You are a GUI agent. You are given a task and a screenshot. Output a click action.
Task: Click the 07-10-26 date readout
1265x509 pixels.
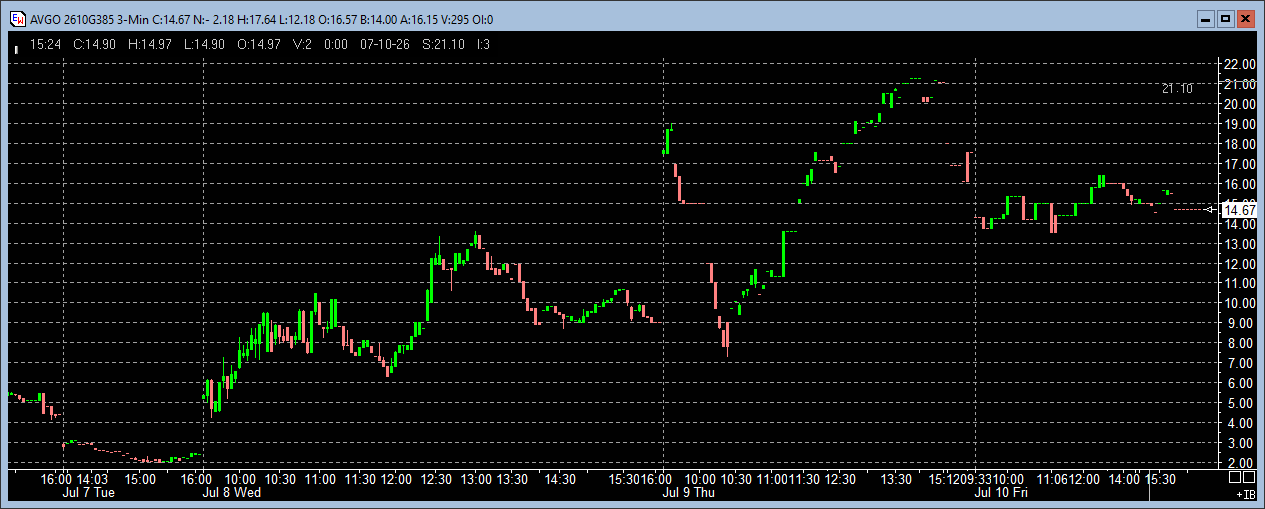384,44
